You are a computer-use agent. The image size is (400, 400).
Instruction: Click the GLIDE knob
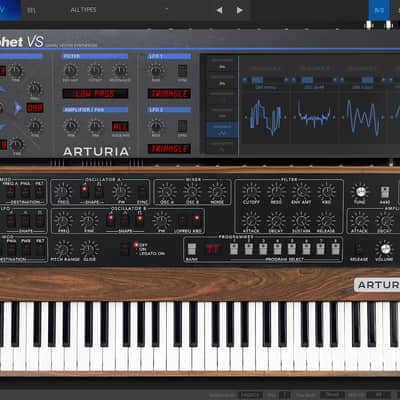[89, 249]
